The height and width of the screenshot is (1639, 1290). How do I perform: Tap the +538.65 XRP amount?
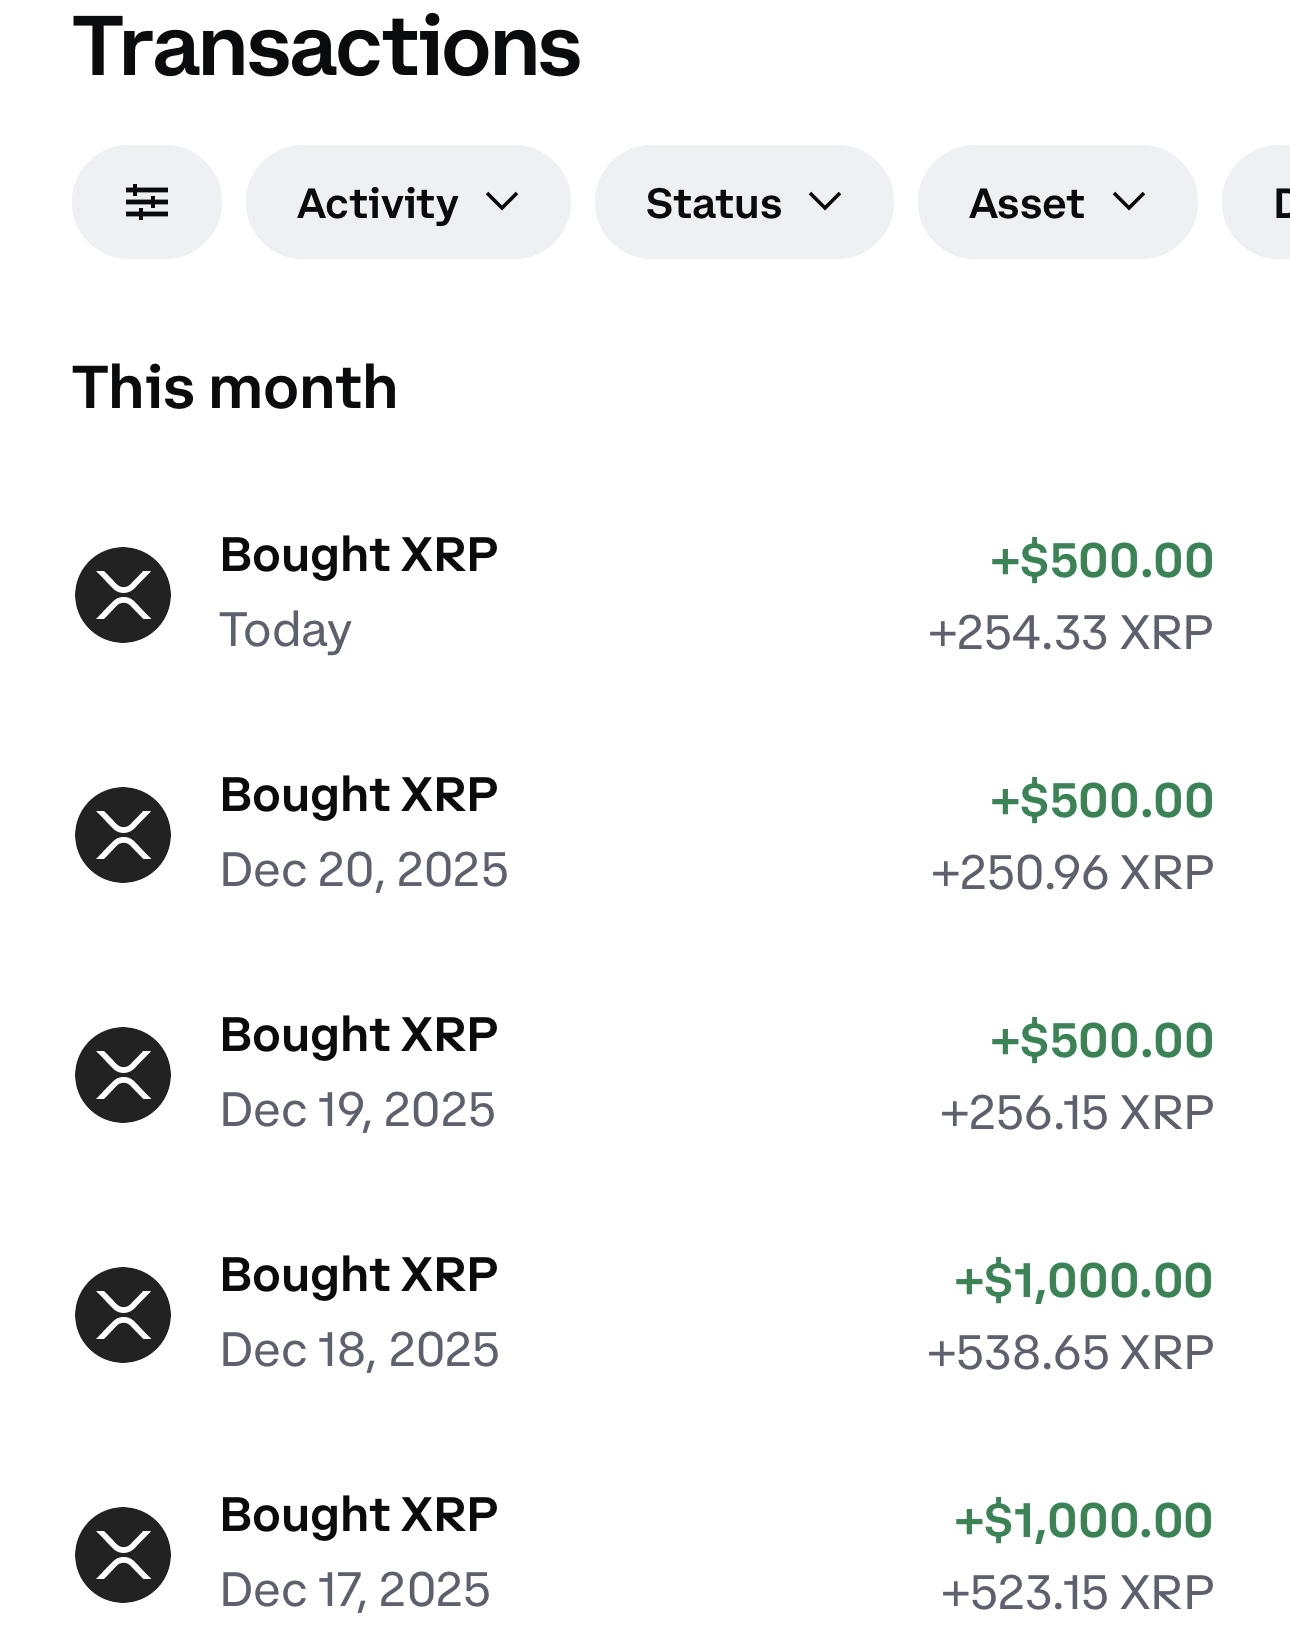click(1071, 1353)
